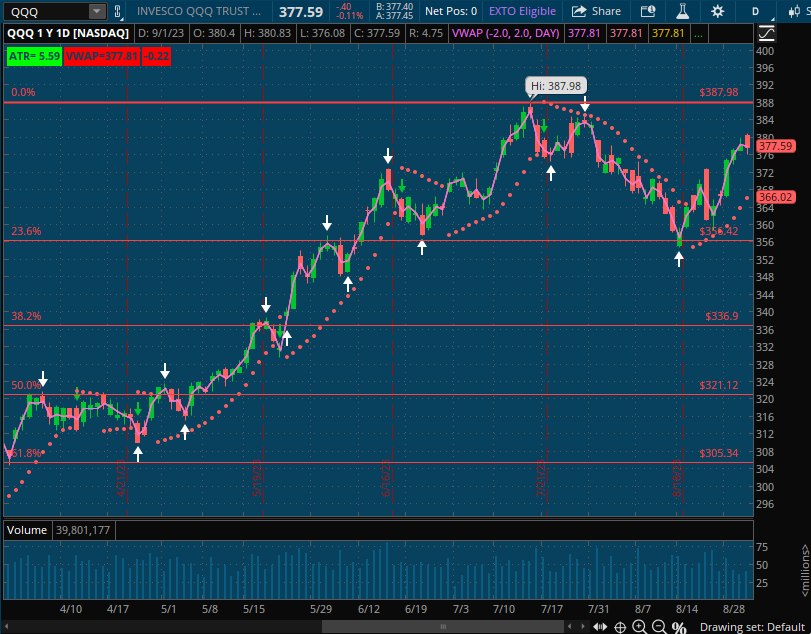Click the EXTO Eligible label

[522, 11]
